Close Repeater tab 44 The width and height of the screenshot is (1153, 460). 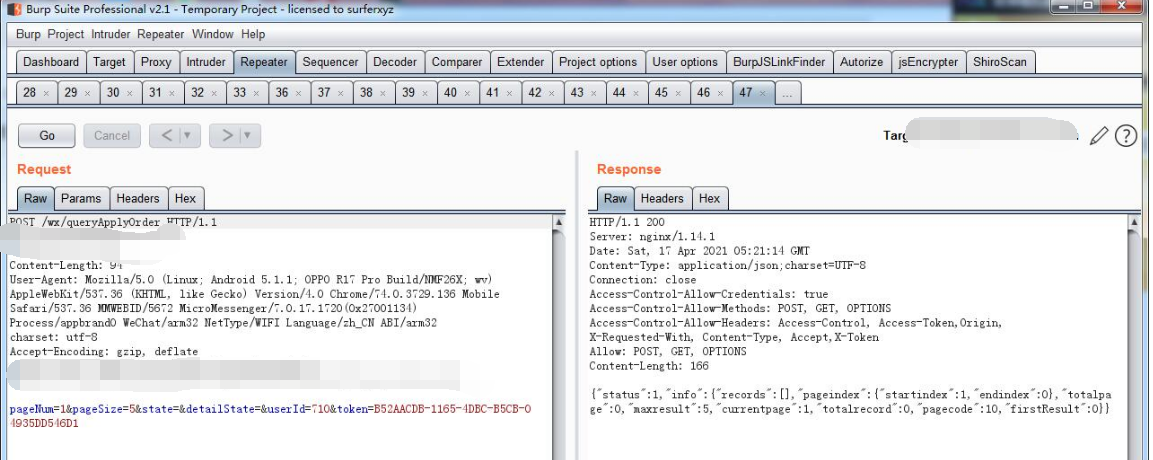pyautogui.click(x=636, y=93)
